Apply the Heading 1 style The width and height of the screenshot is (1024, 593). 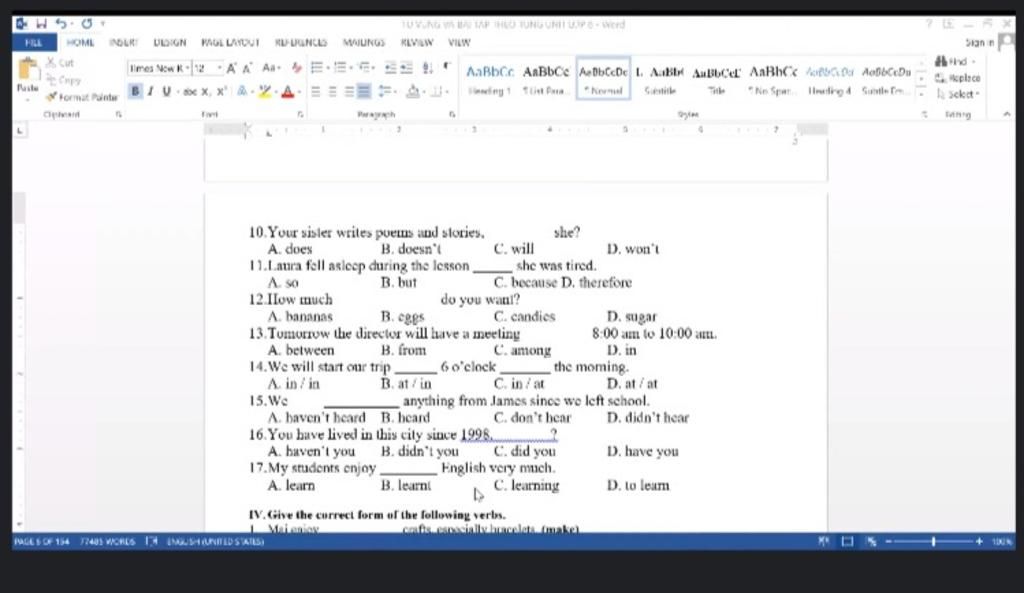click(x=490, y=78)
